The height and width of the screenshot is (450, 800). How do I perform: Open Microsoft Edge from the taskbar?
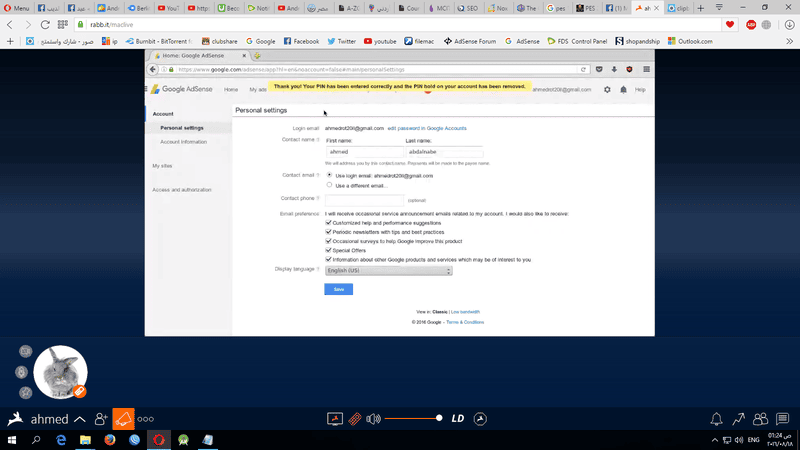[61, 440]
